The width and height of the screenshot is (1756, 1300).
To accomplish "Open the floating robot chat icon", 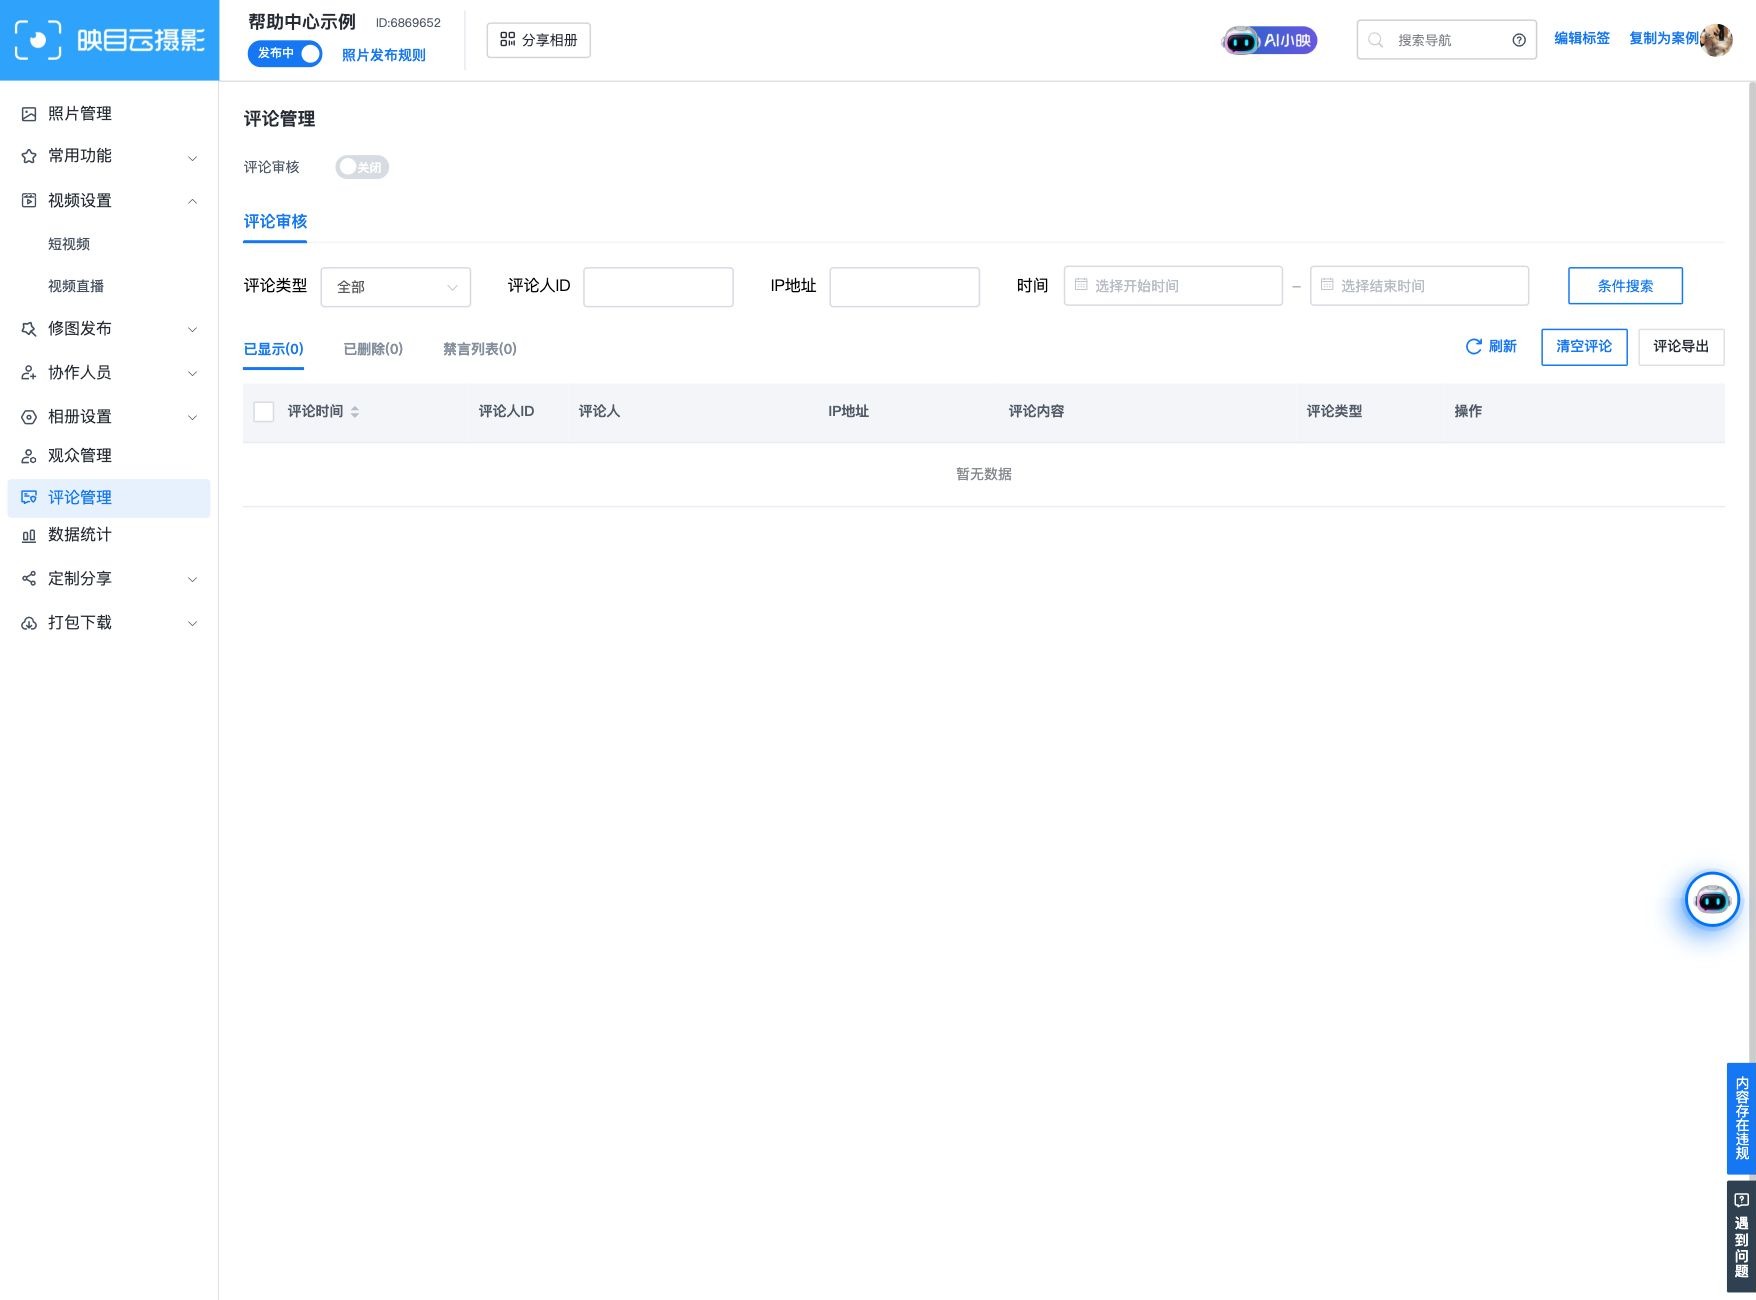I will 1712,899.
